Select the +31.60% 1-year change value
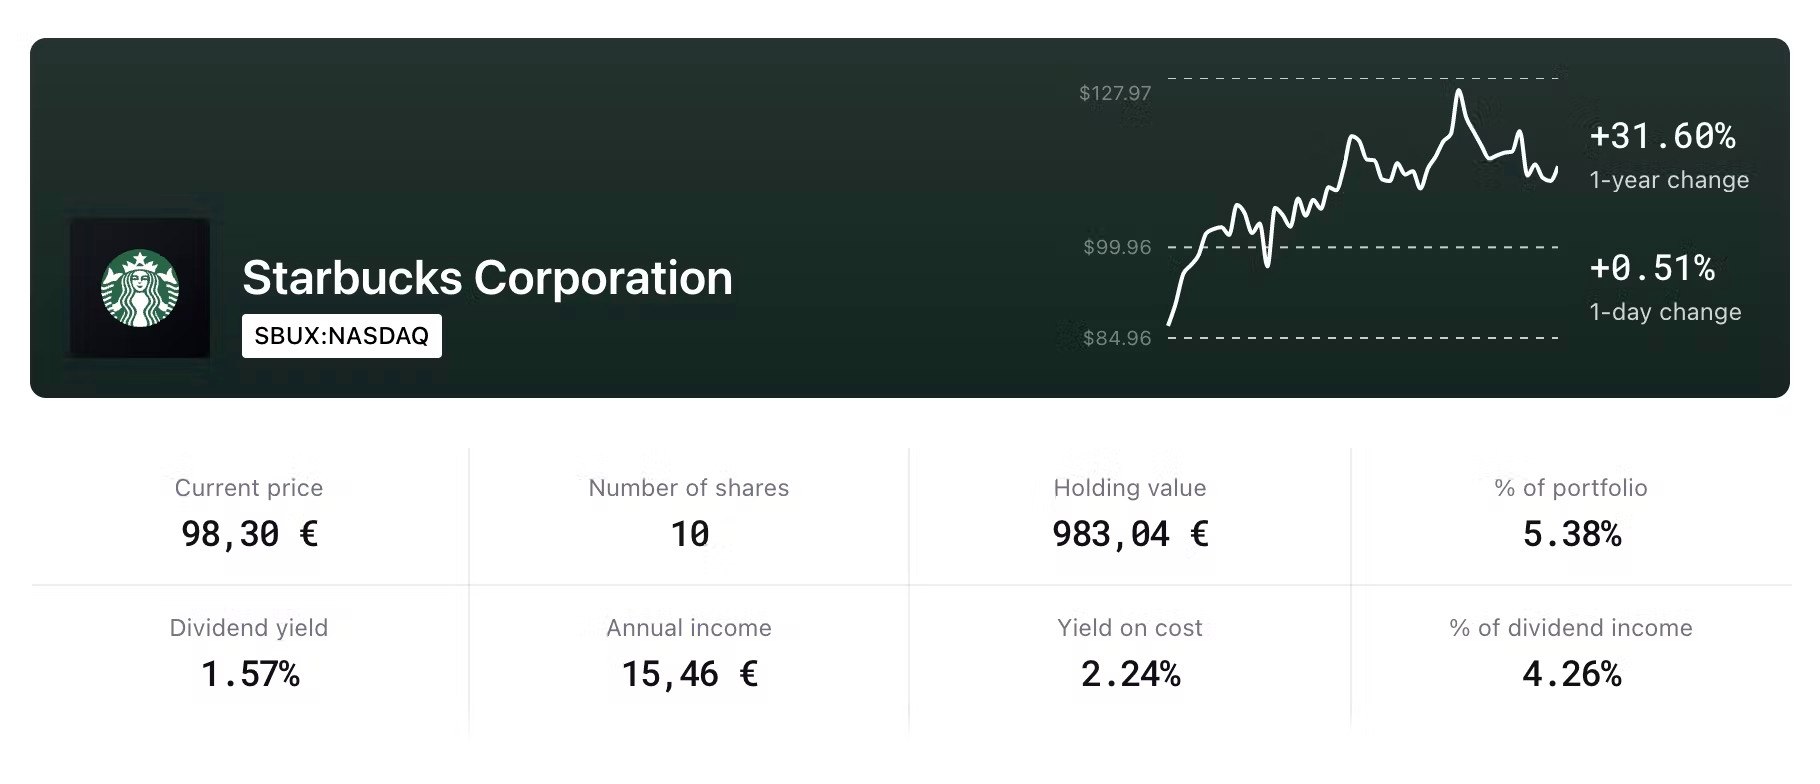This screenshot has width=1820, height=784. pos(1663,136)
